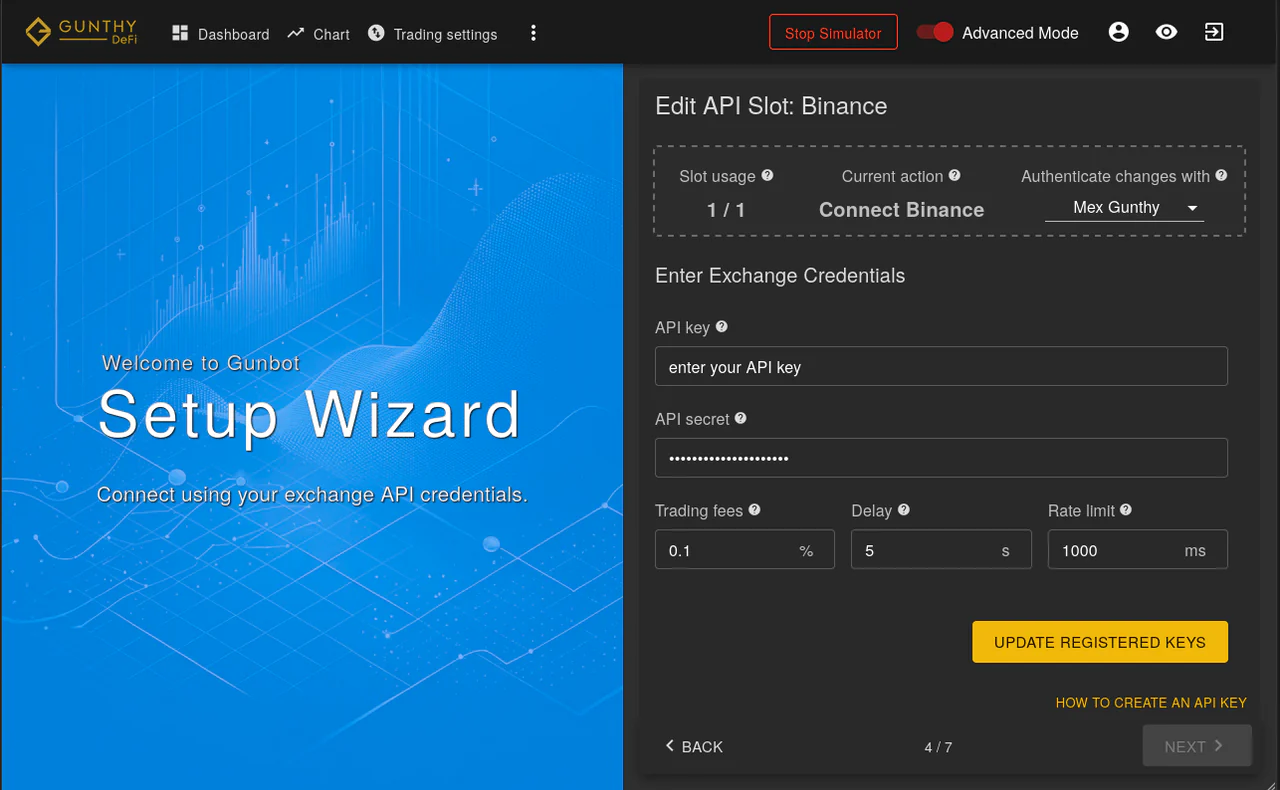
Task: Open the user account profile icon
Action: coord(1119,32)
